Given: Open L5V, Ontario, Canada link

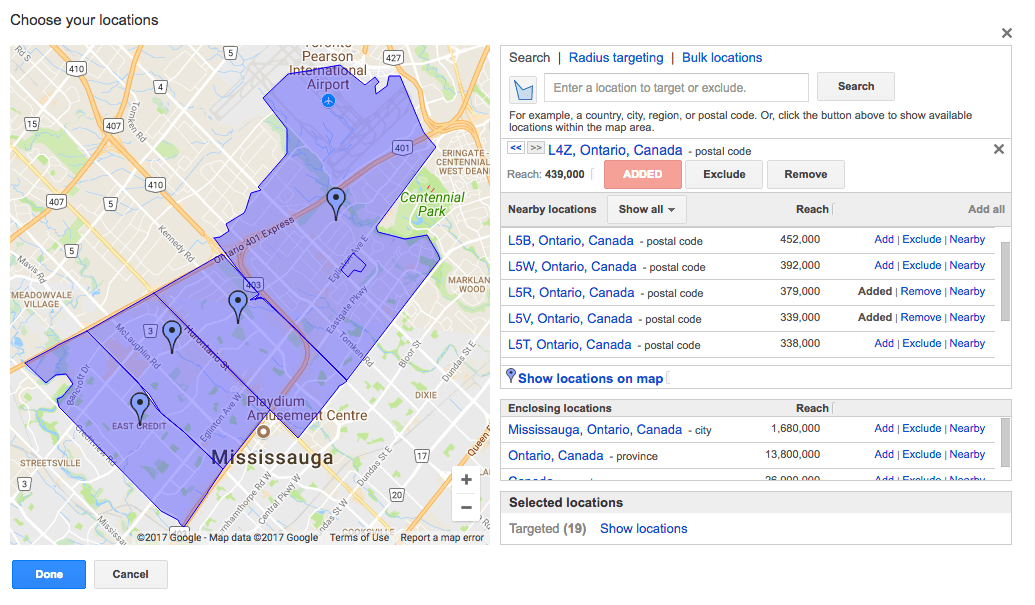Looking at the screenshot, I should tap(570, 319).
